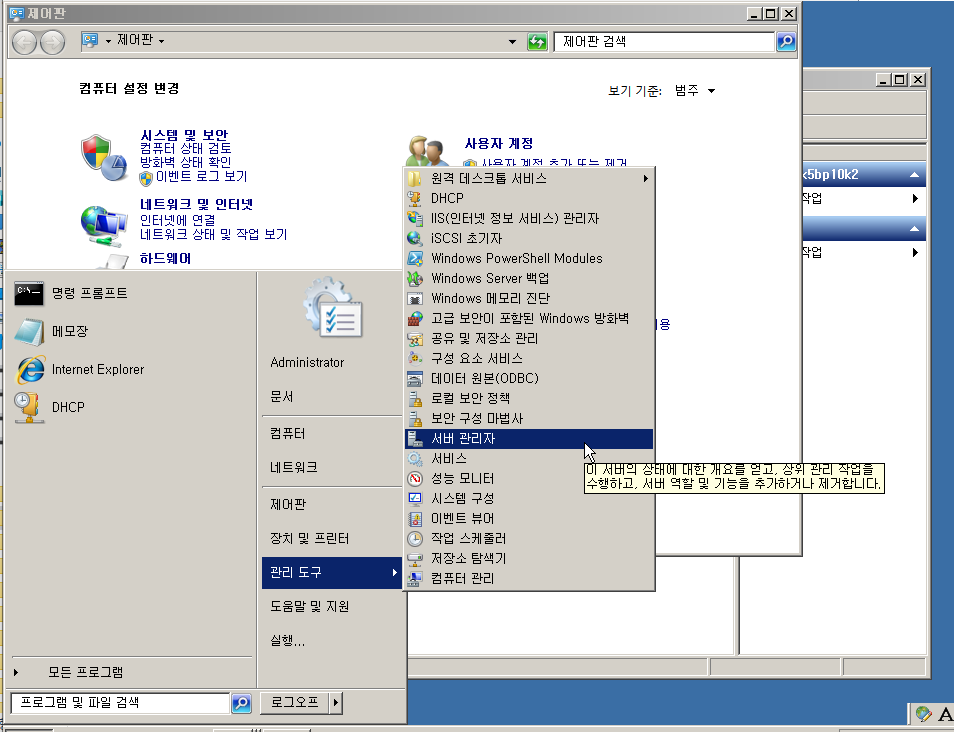
Task: Click the Windows 메모리 진단 icon
Action: [415, 299]
